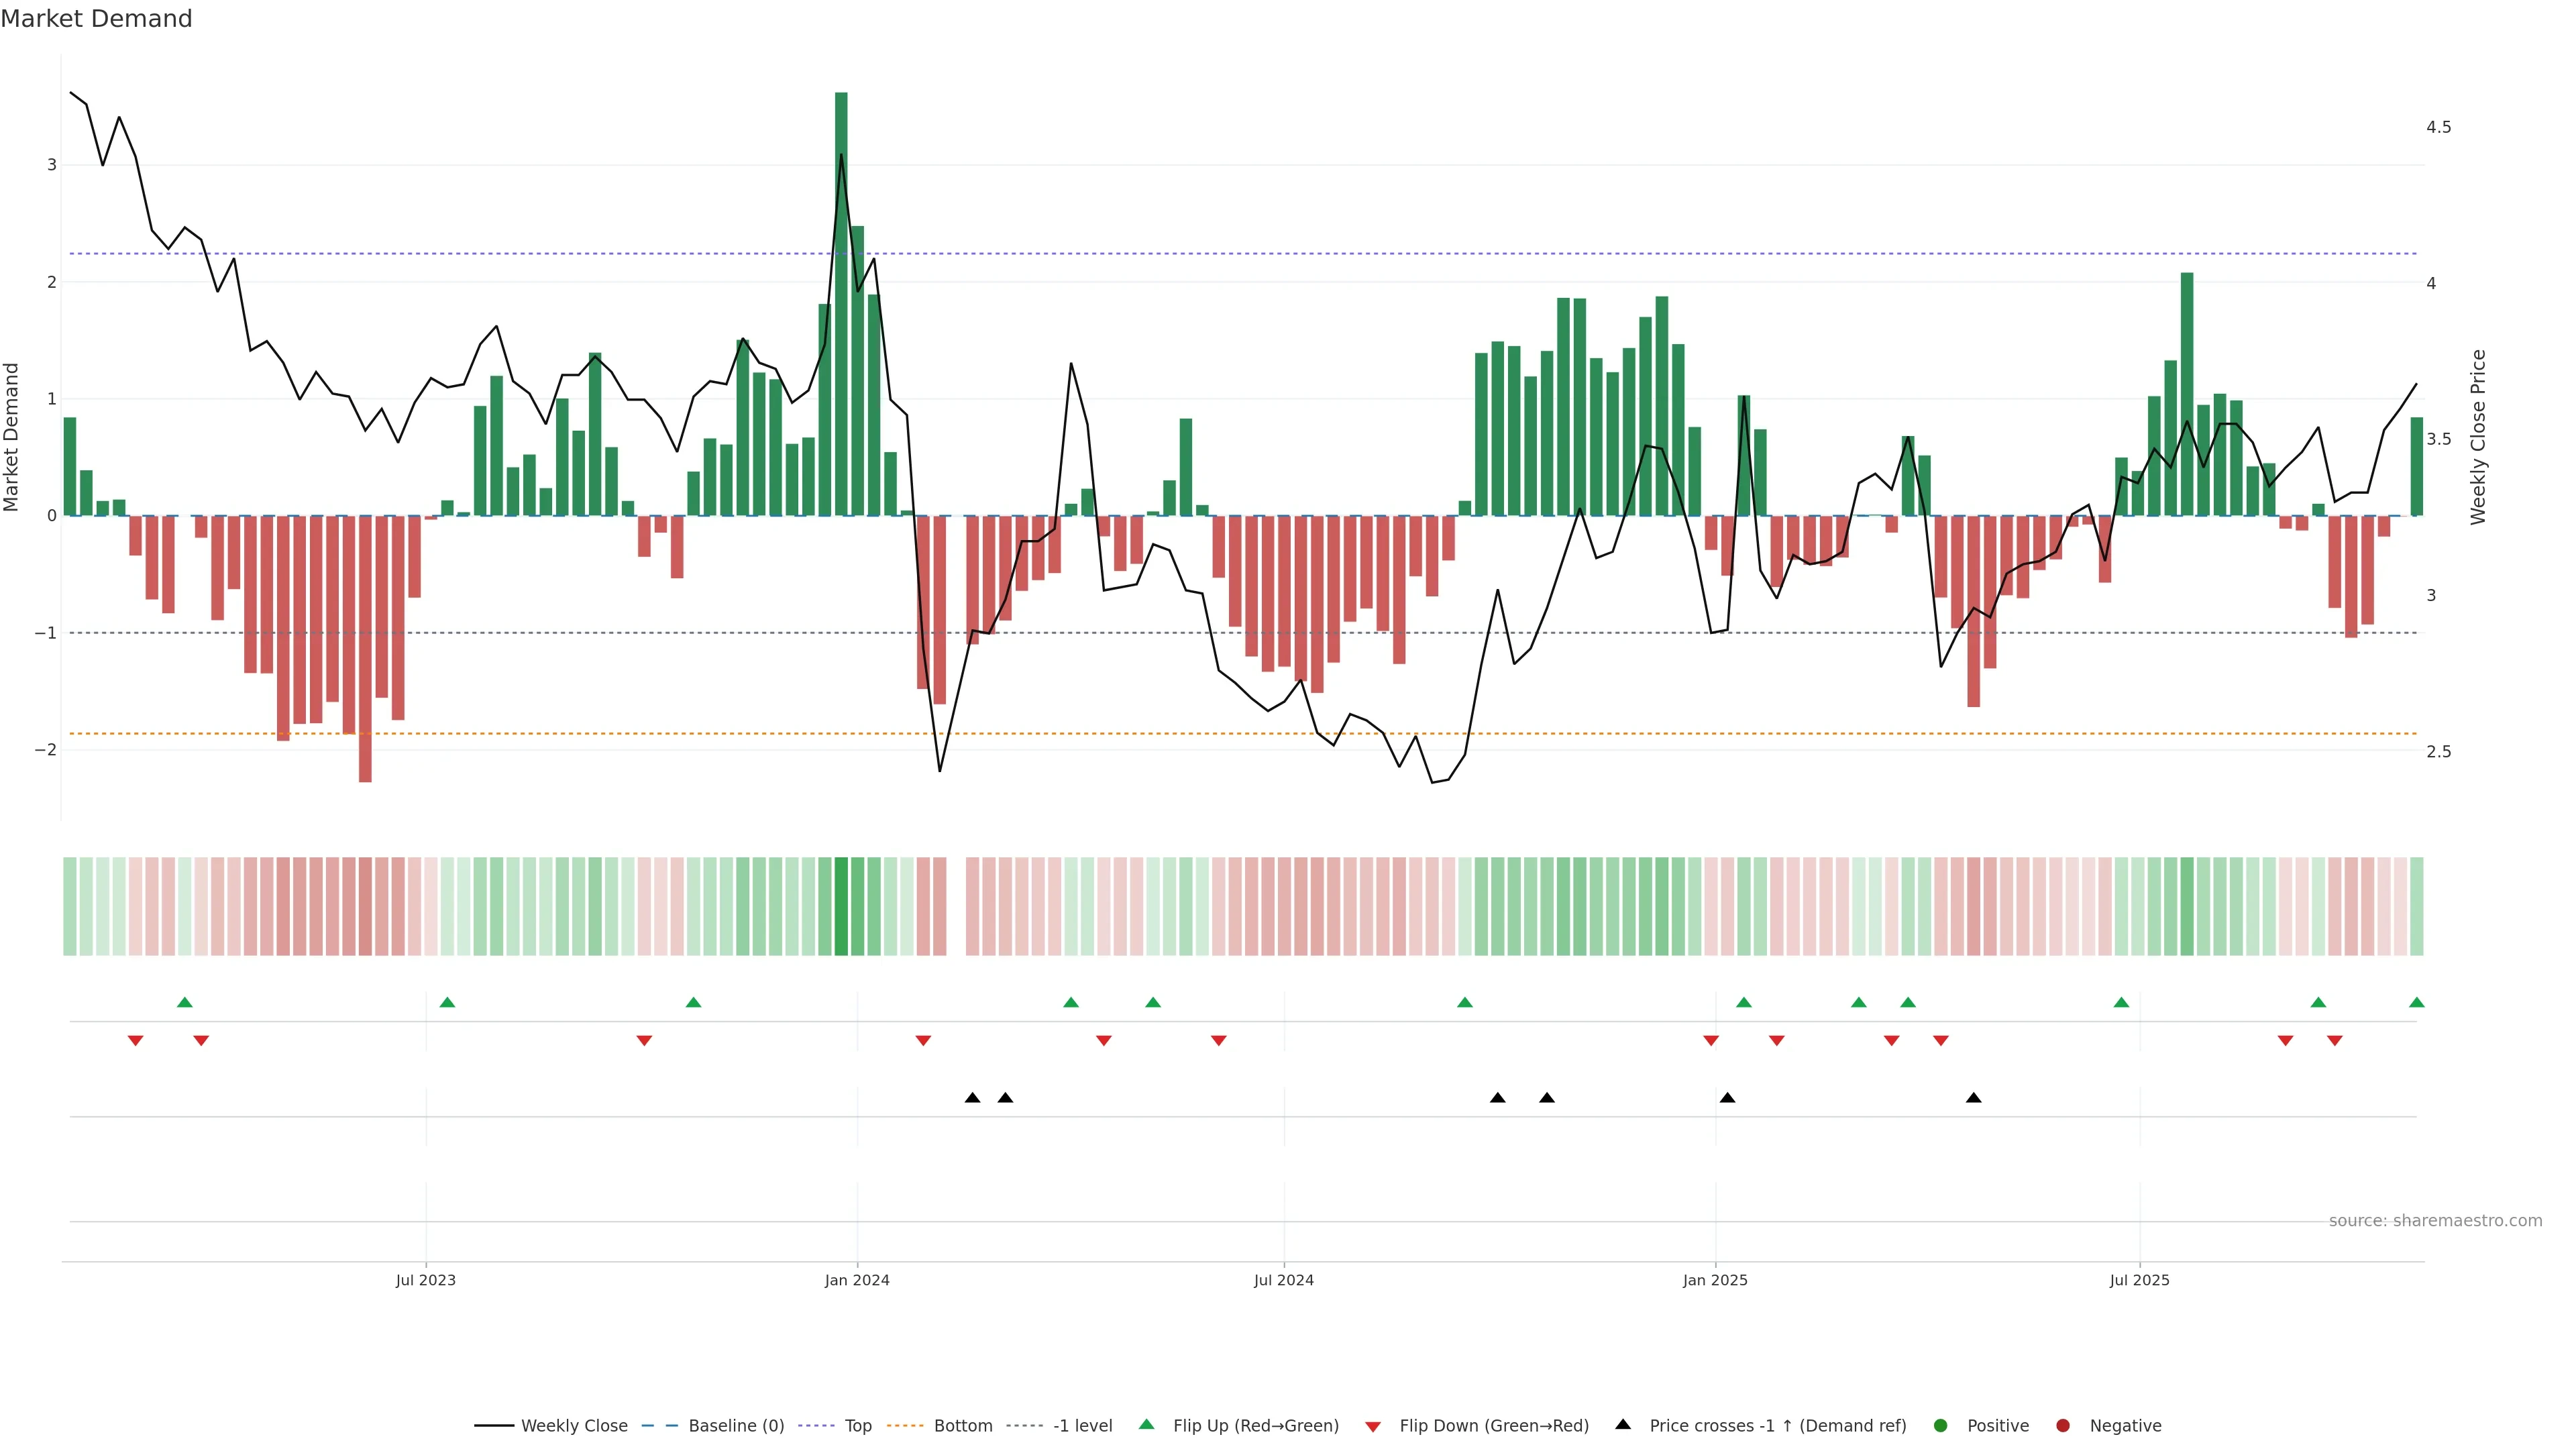
Task: Click Flip Up green triangle legend icon
Action: coord(1147,1424)
